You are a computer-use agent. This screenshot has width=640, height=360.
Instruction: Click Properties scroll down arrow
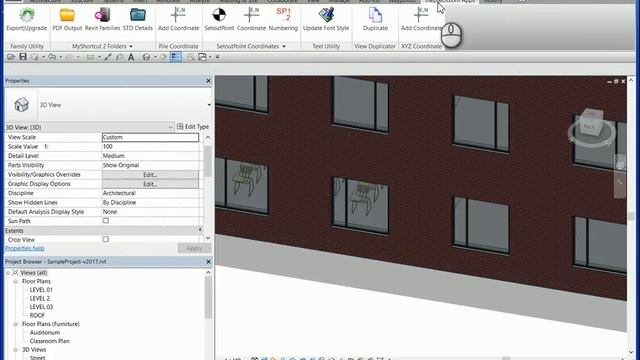(208, 238)
